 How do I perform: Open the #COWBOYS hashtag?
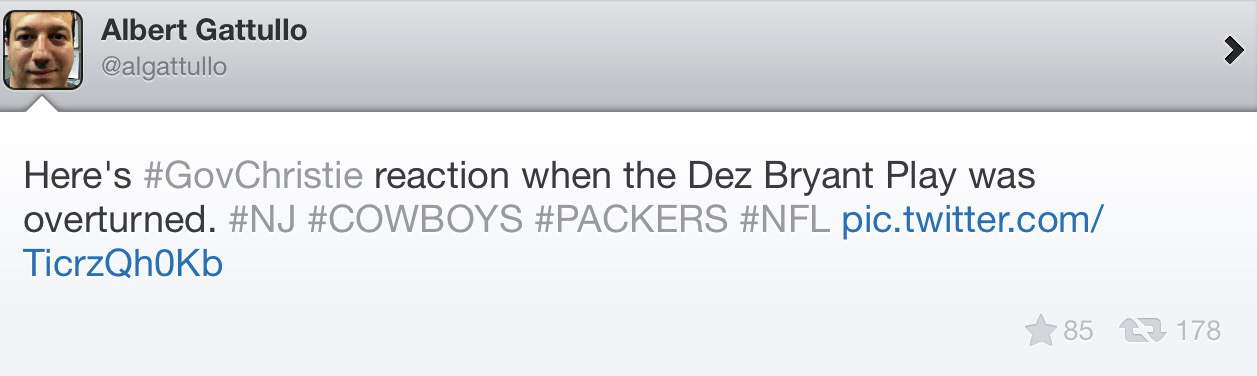(x=415, y=220)
